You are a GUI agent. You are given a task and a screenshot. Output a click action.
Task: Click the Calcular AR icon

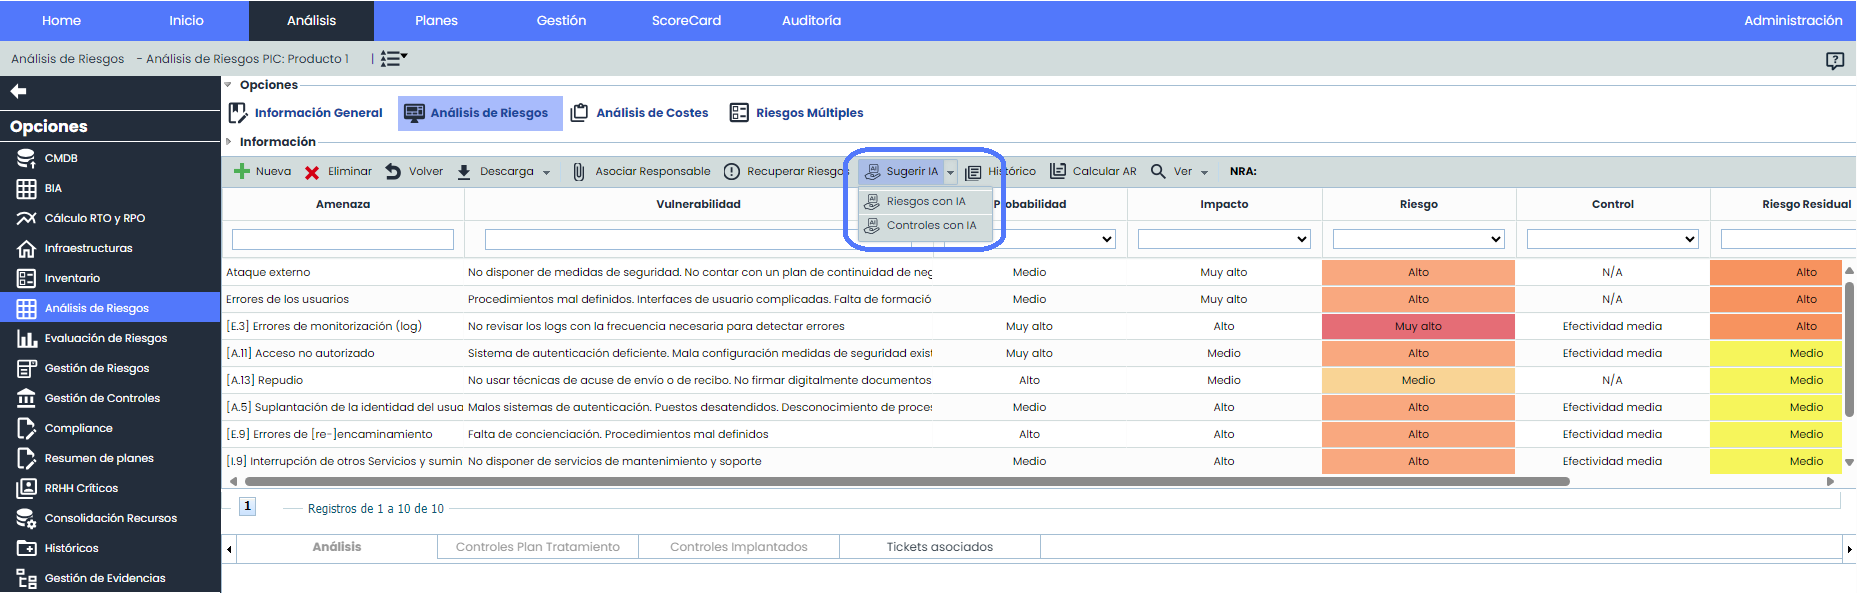1057,171
